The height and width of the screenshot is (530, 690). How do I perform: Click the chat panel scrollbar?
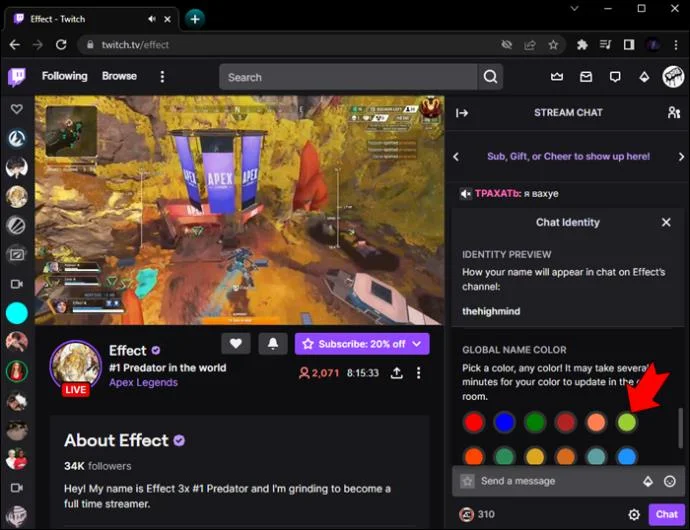point(681,428)
